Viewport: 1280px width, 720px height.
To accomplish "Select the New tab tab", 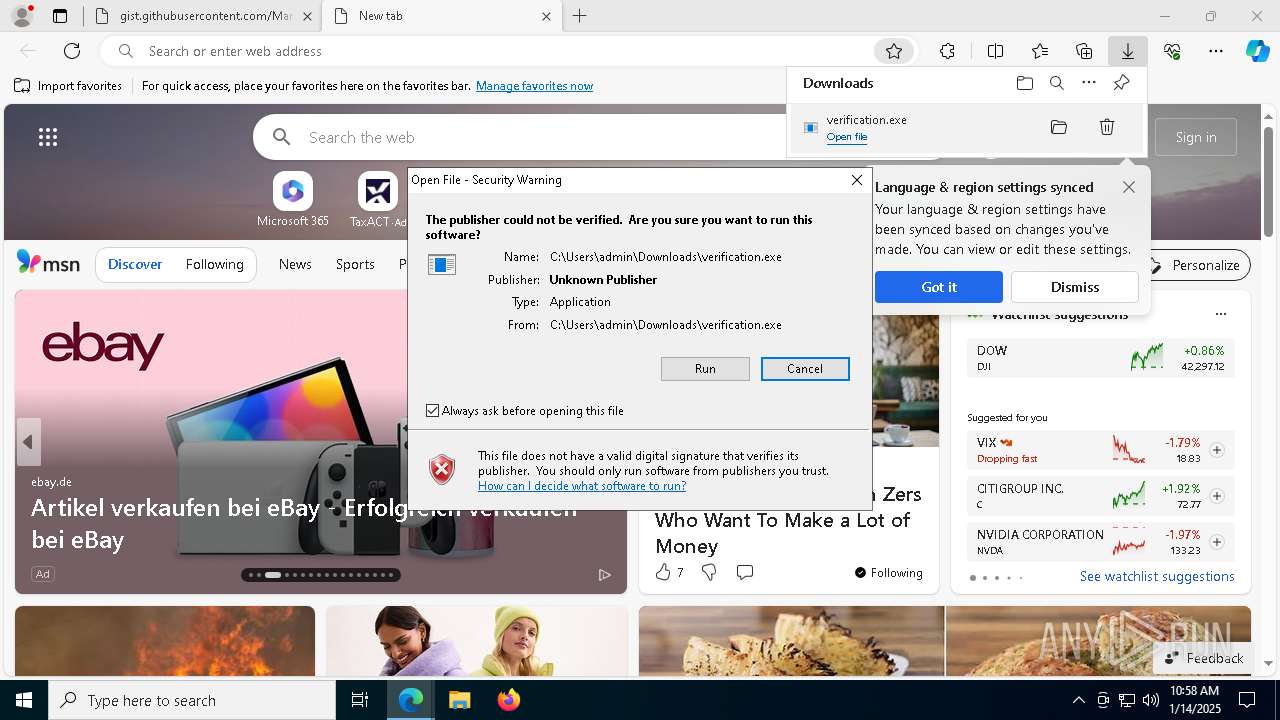I will [442, 16].
